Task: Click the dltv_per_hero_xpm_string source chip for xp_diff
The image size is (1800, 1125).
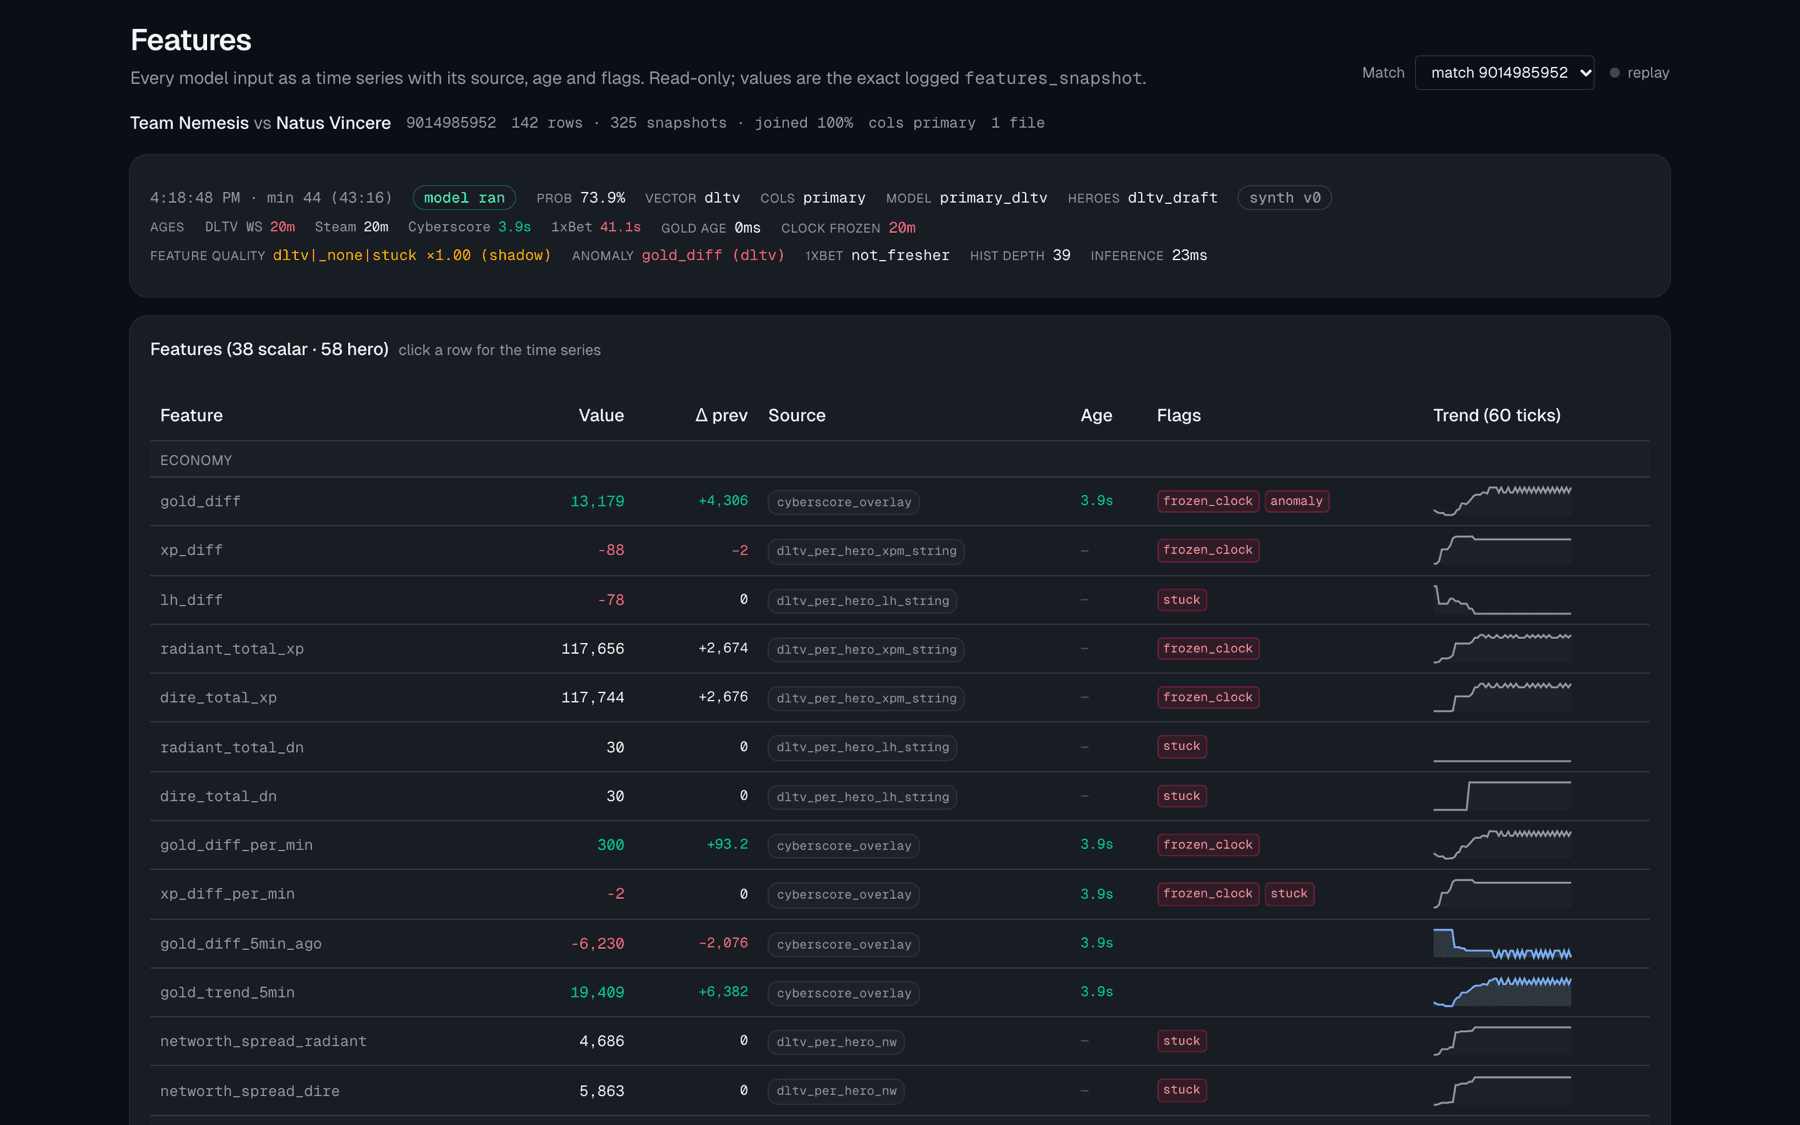Action: click(x=866, y=551)
